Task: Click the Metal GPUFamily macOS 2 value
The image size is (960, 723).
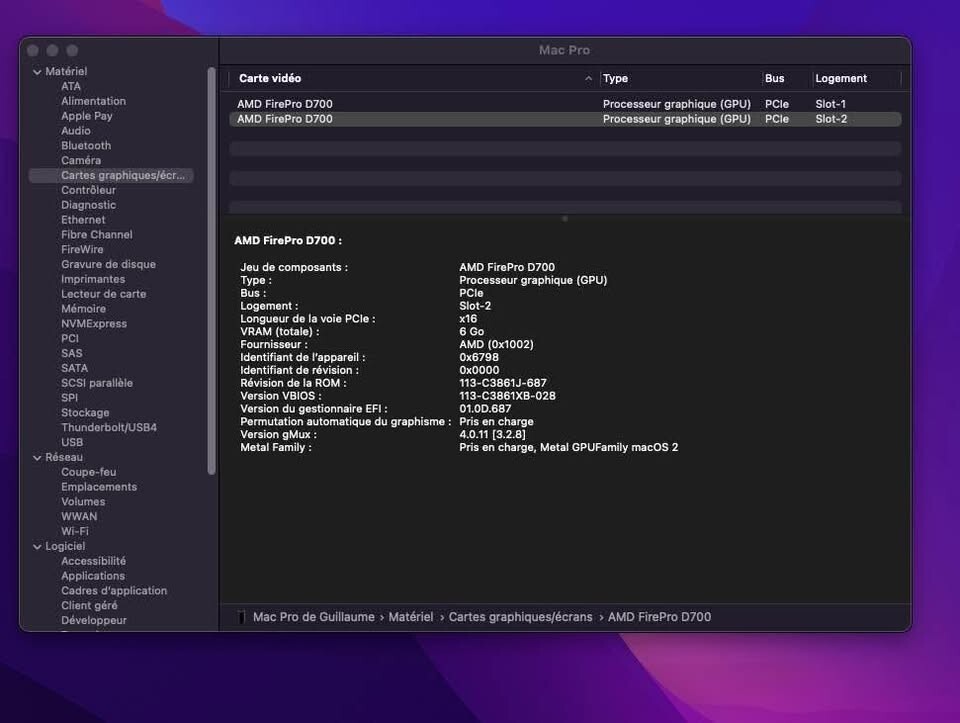Action: tap(569, 447)
